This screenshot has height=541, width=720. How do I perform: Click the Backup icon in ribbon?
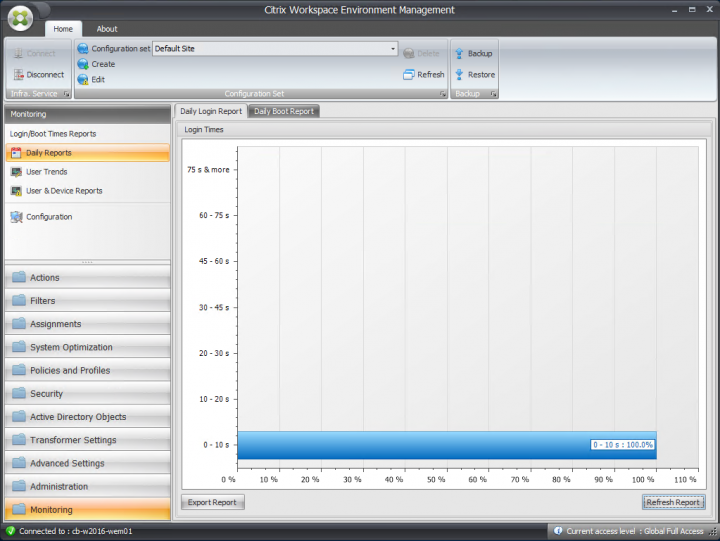pyautogui.click(x=460, y=53)
